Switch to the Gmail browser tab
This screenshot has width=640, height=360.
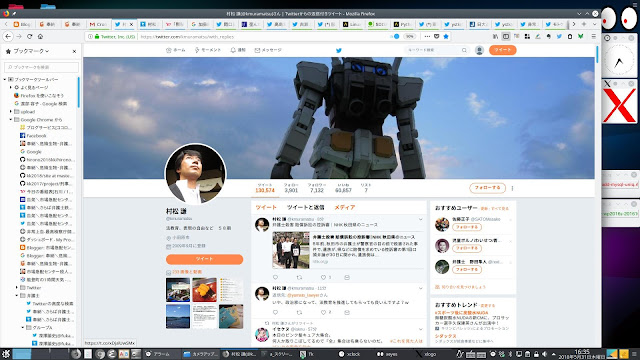tap(98, 24)
